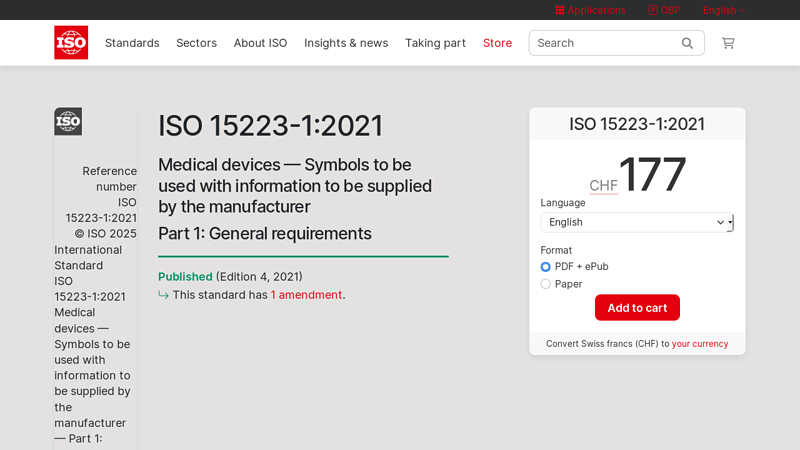Click the red ISO logo in header

[71, 43]
